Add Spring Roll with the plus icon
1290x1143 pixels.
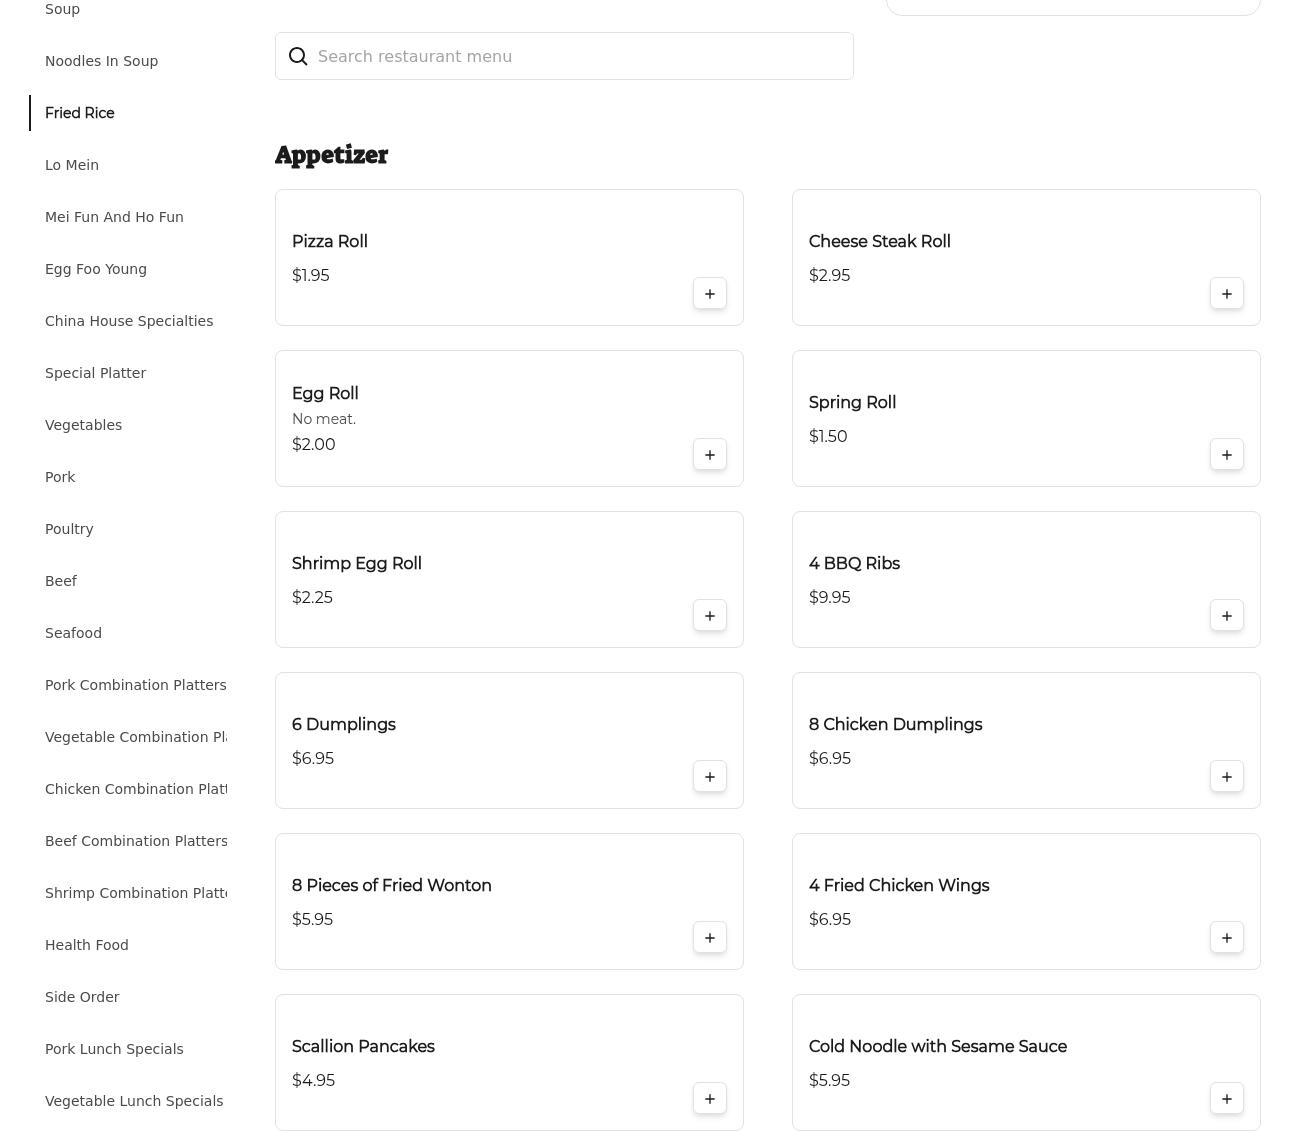[1227, 455]
